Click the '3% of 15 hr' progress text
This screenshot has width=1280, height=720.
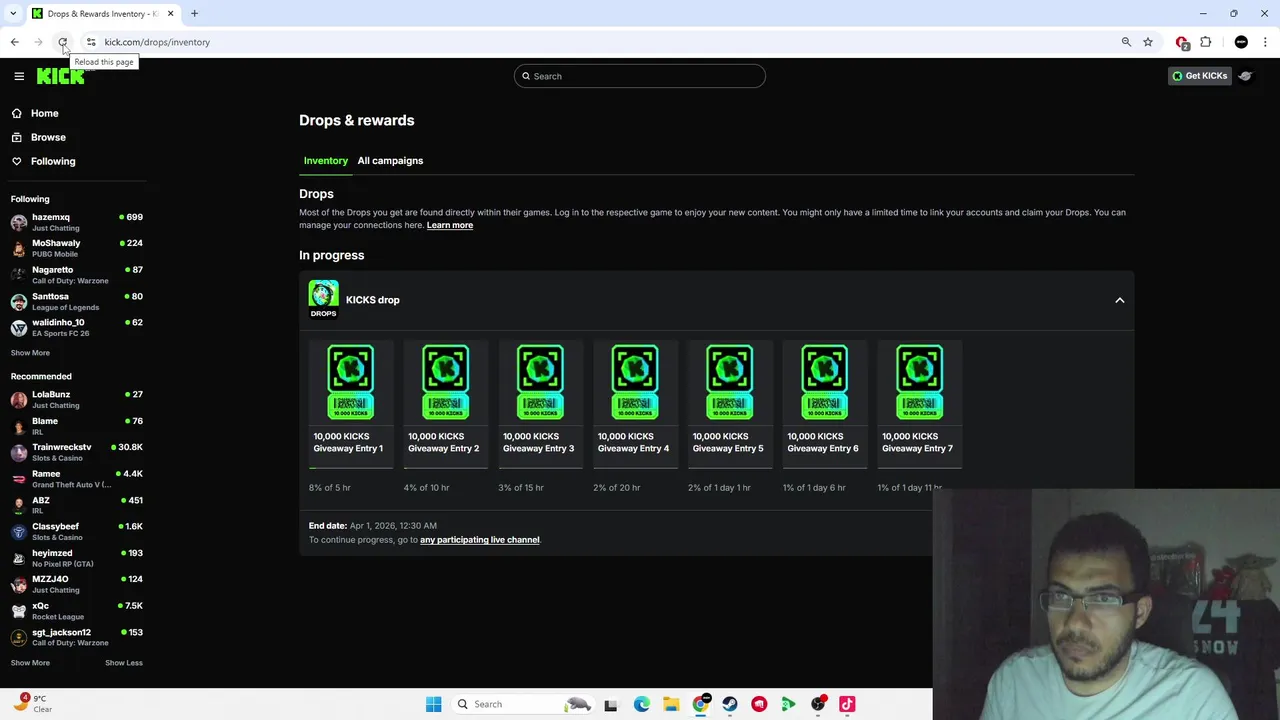(x=521, y=488)
